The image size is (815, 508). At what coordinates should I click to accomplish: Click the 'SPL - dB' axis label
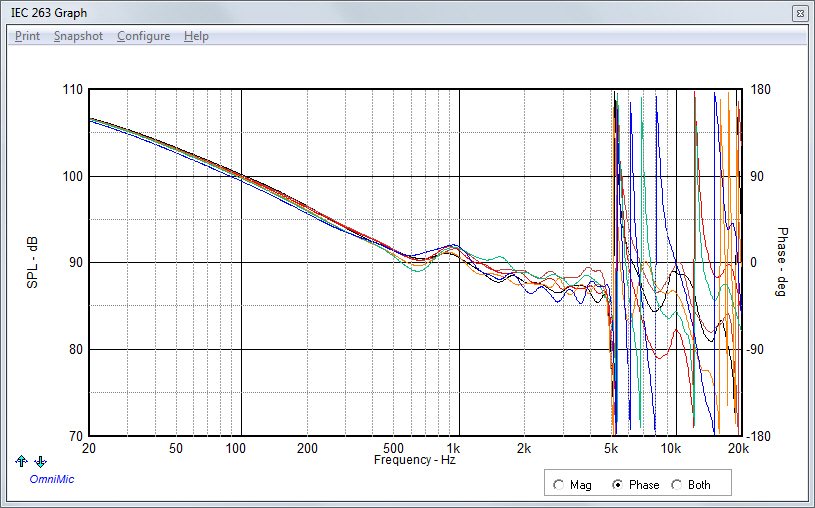point(32,263)
